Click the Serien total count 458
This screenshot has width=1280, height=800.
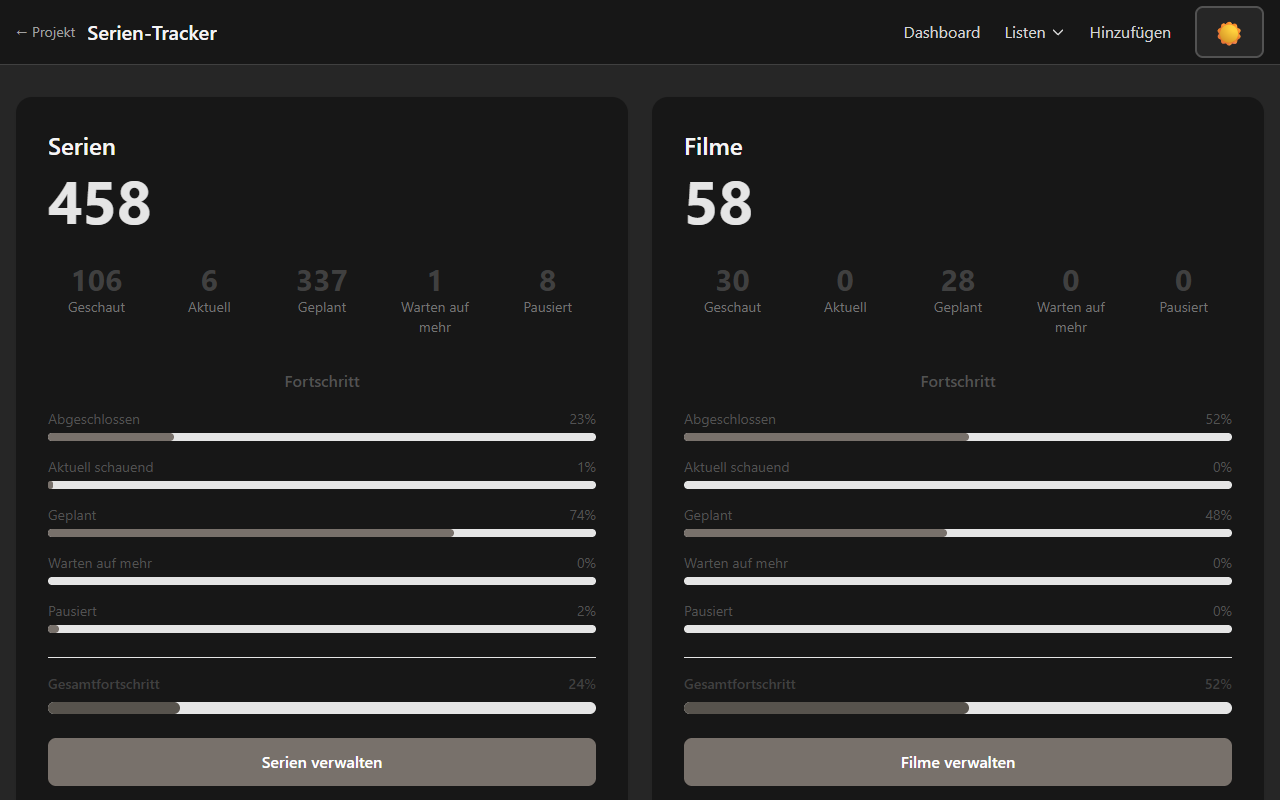click(100, 204)
